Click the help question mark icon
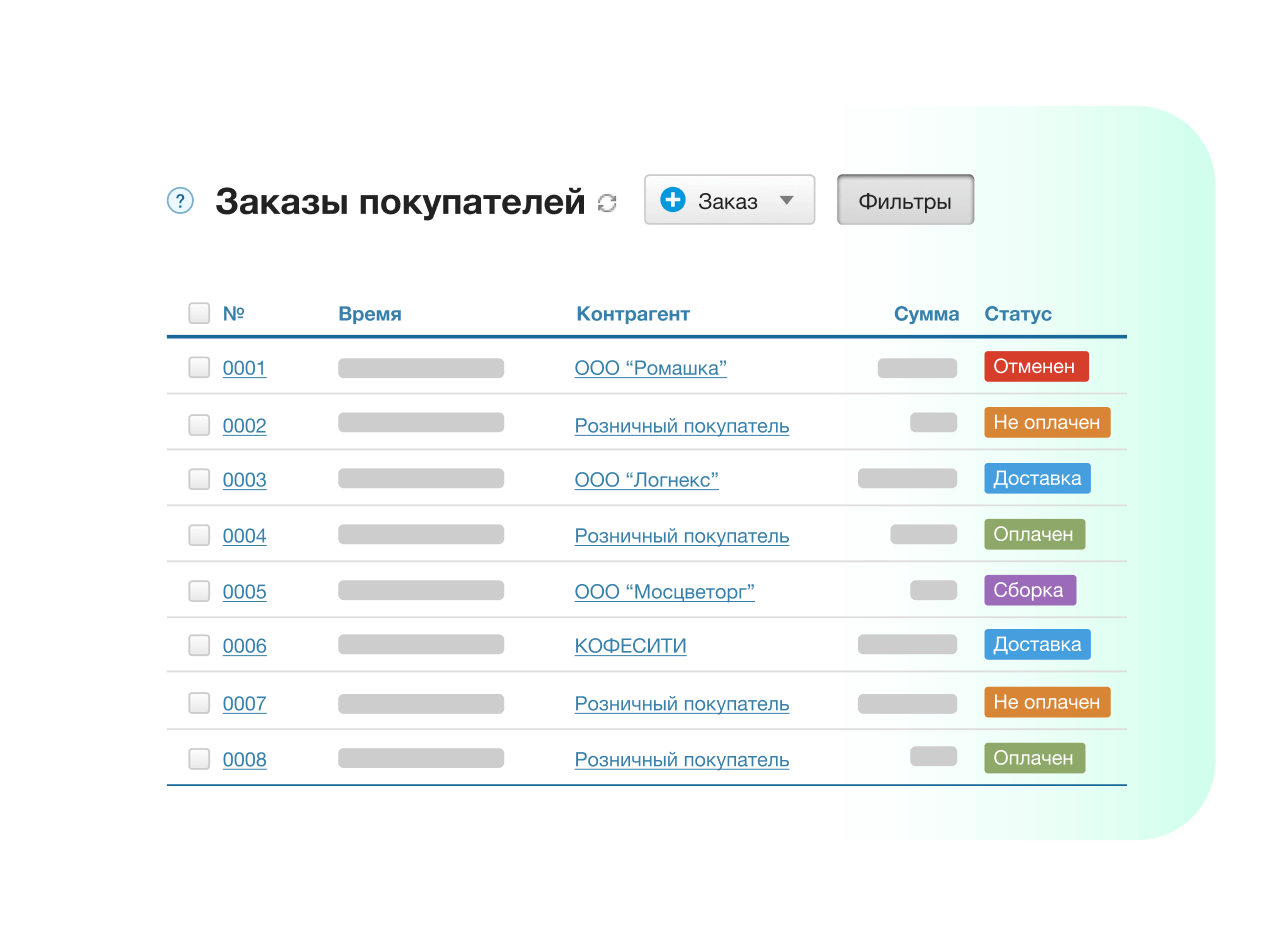1272x946 pixels. click(x=179, y=201)
